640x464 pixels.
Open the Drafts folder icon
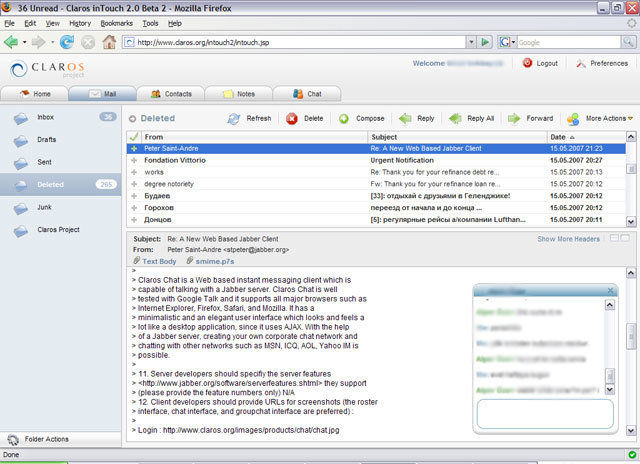point(20,141)
